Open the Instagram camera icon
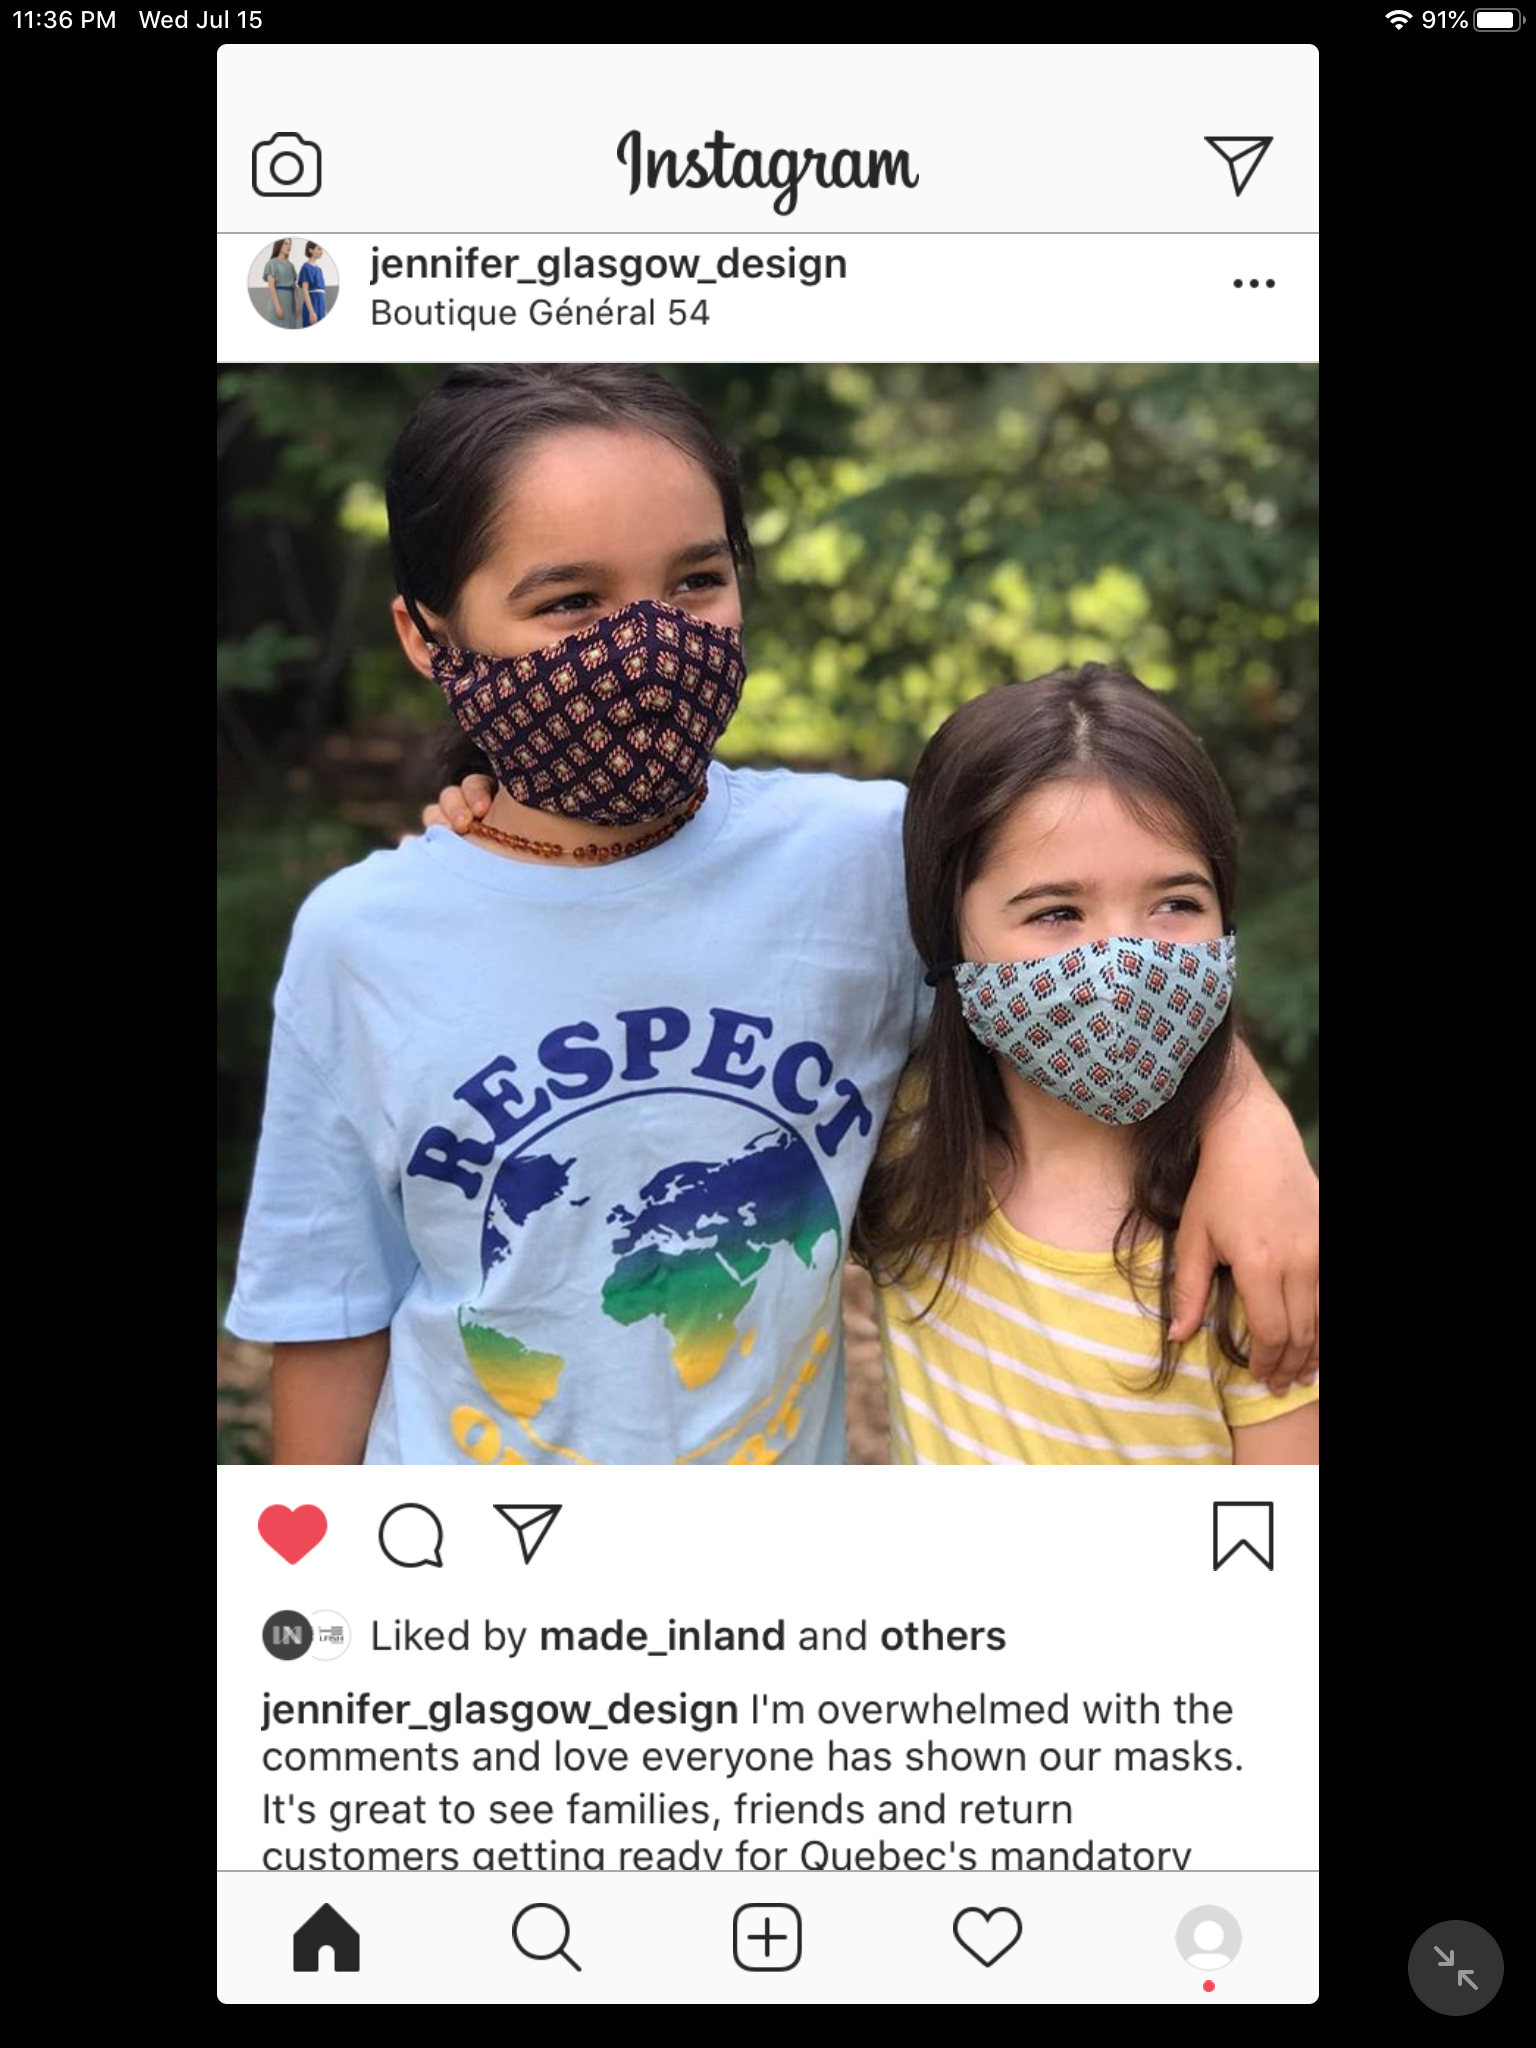This screenshot has height=2048, width=1536. click(x=286, y=165)
